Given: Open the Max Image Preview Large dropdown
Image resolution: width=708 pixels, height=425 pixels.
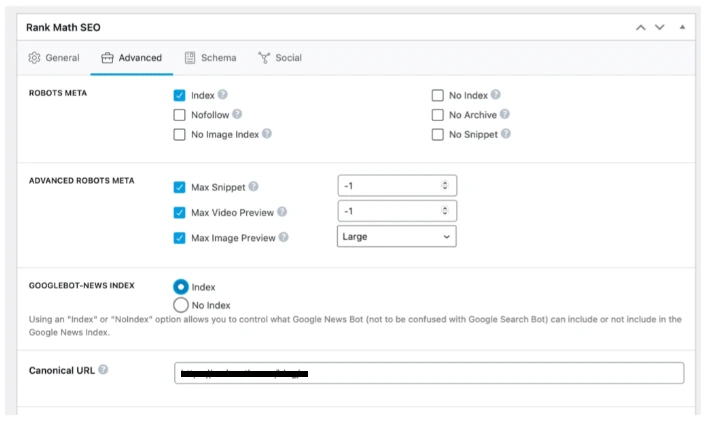Looking at the screenshot, I should point(396,236).
